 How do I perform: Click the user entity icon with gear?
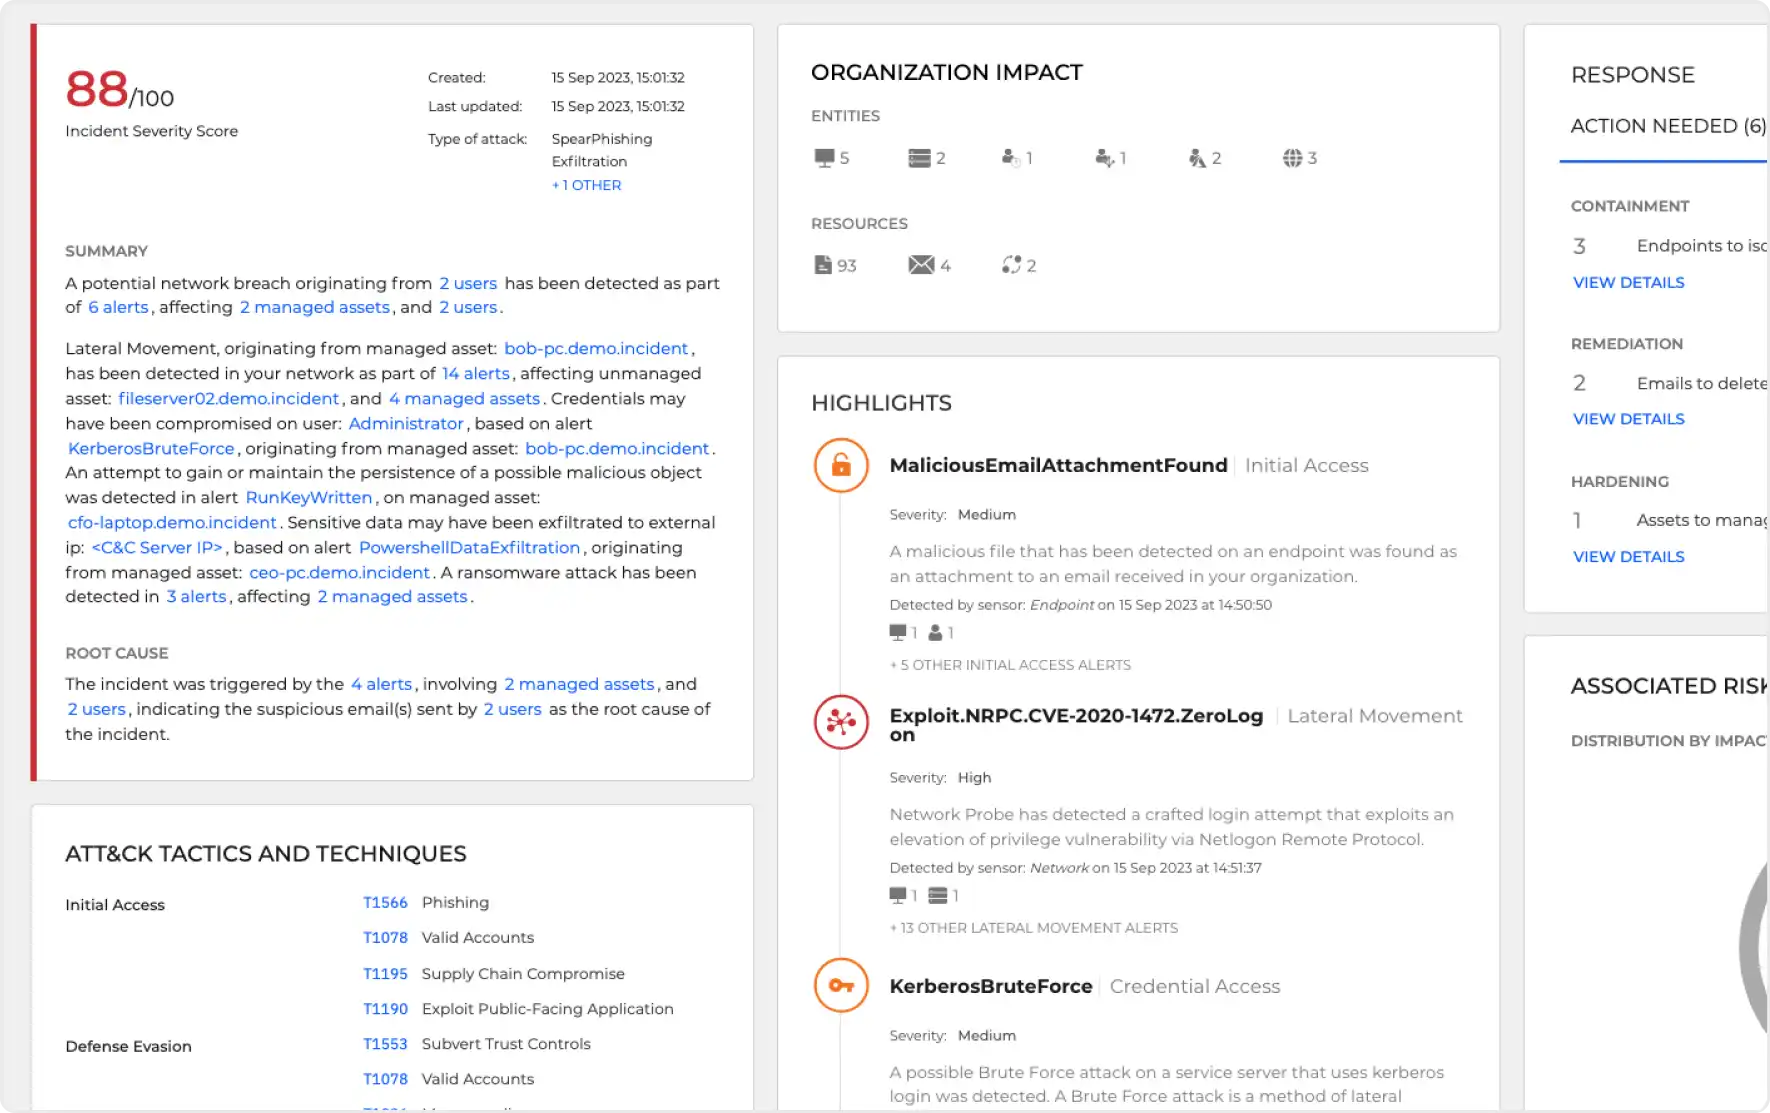(1010, 158)
